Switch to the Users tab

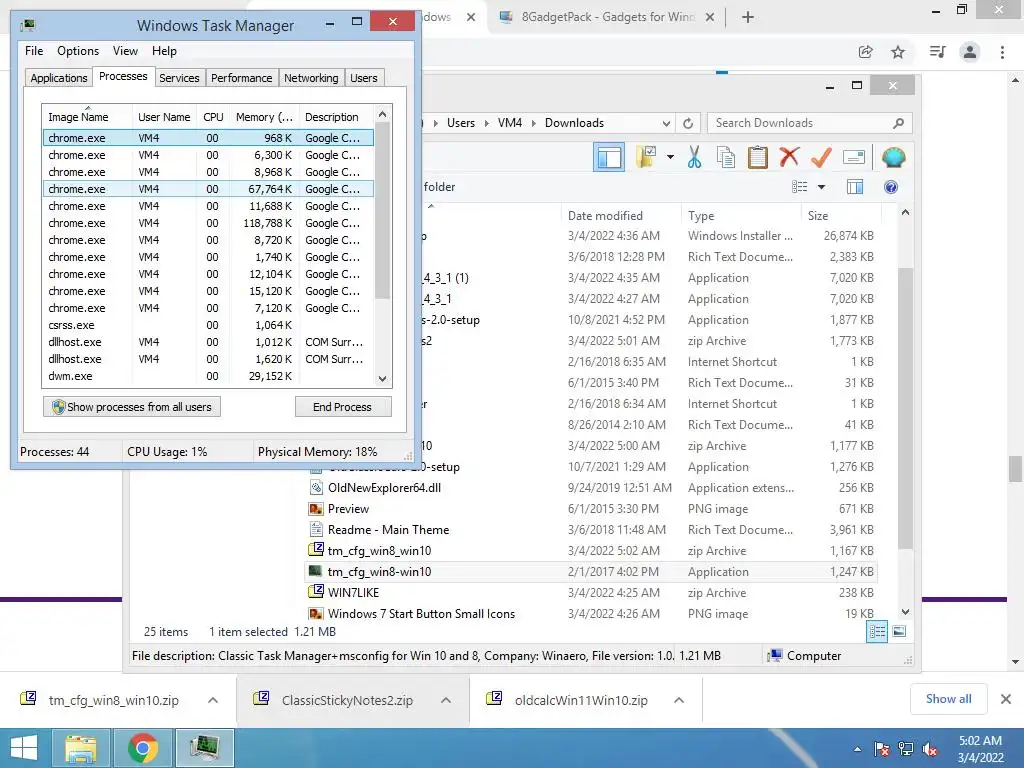click(363, 78)
